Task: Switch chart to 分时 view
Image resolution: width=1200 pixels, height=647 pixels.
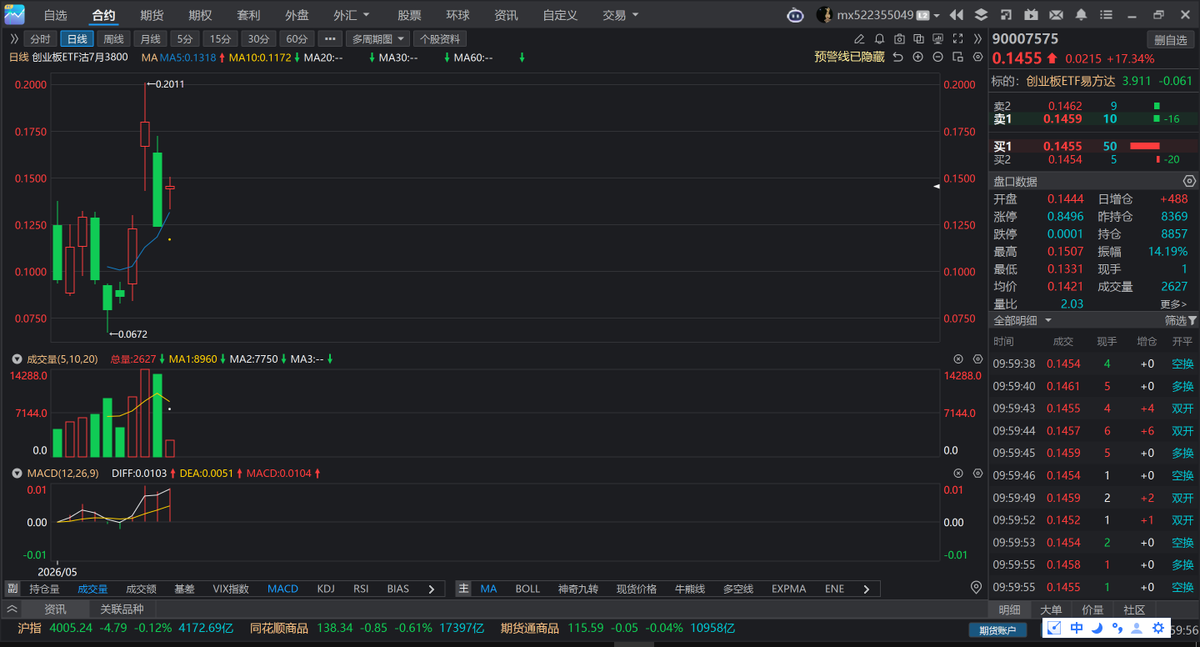Action: (40, 39)
